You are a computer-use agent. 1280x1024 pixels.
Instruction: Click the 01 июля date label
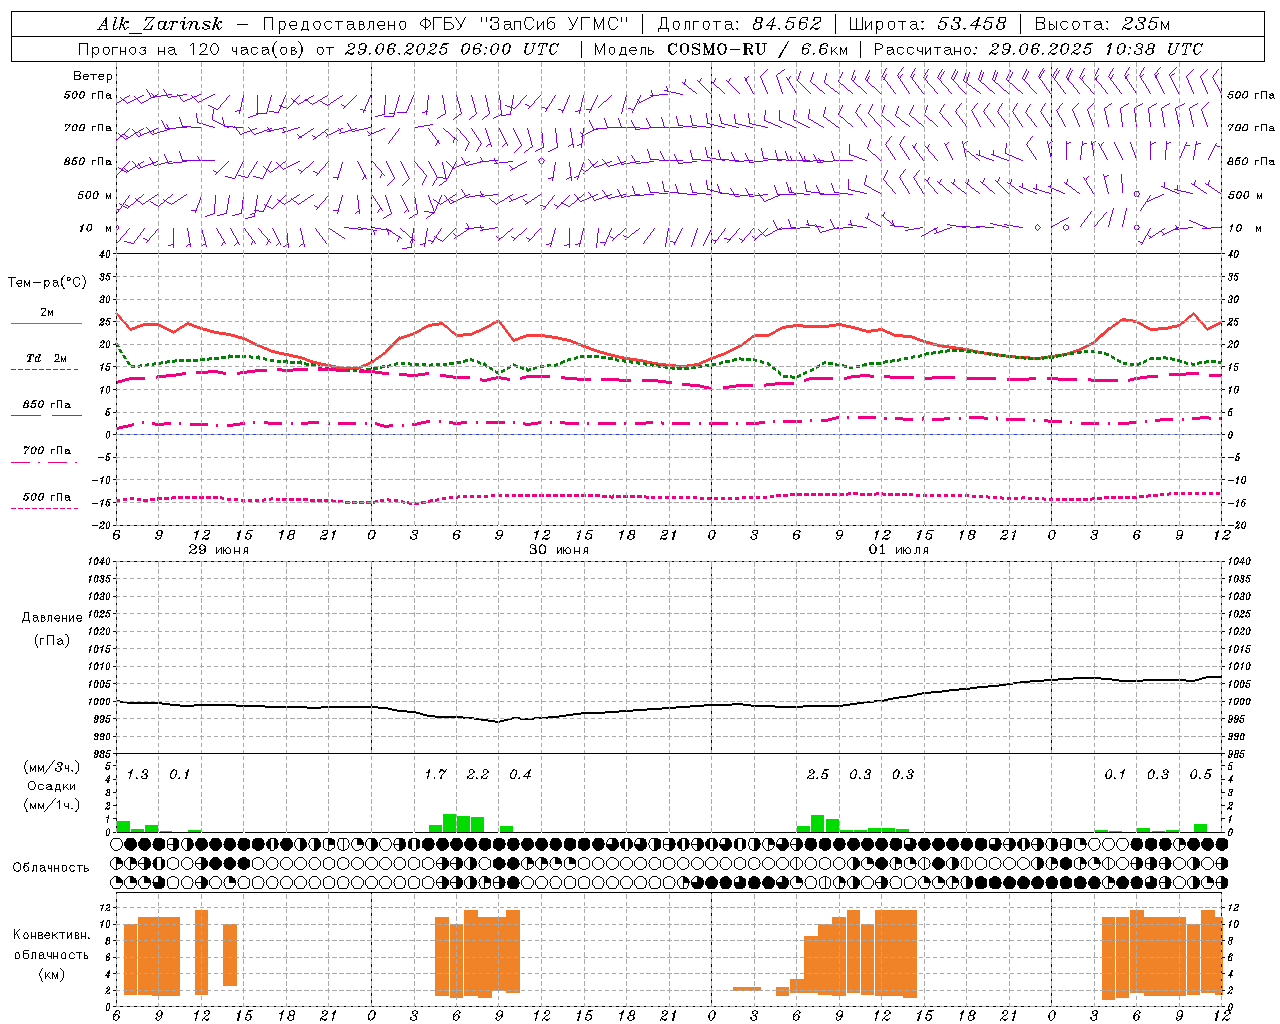click(899, 550)
